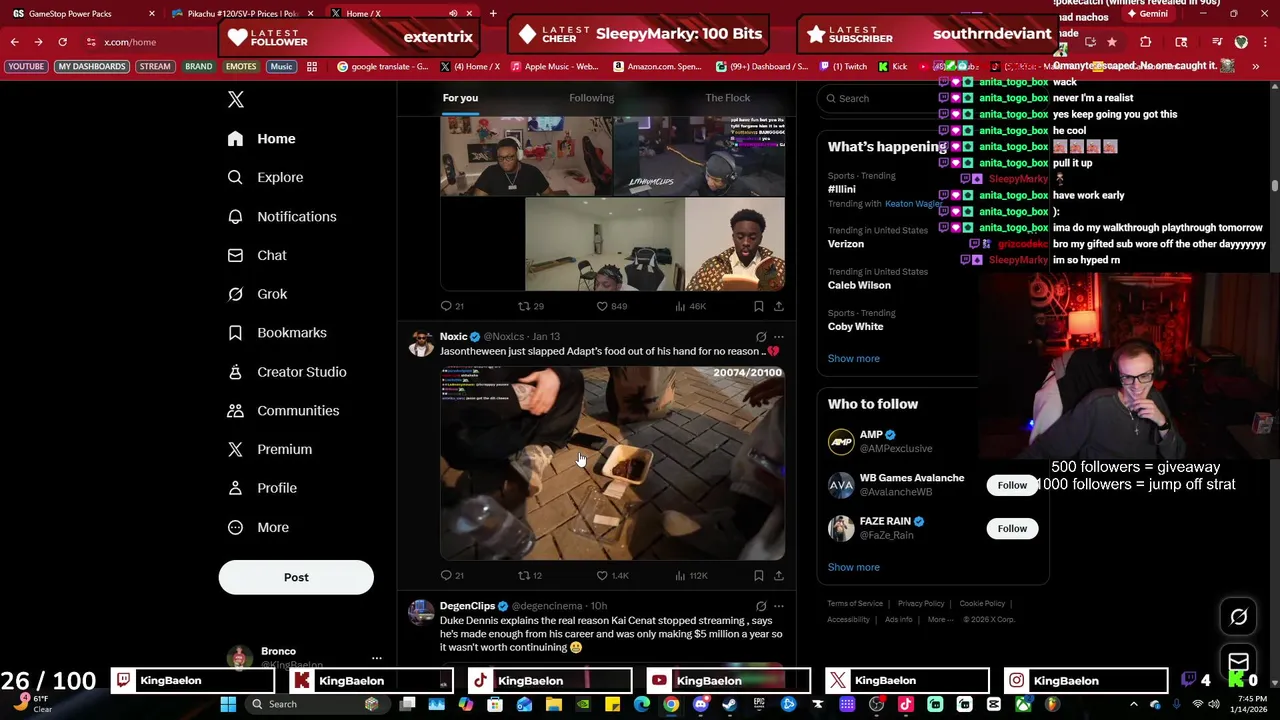Click Grok icon on DegenClips post
The width and height of the screenshot is (1280, 720).
pyautogui.click(x=761, y=606)
